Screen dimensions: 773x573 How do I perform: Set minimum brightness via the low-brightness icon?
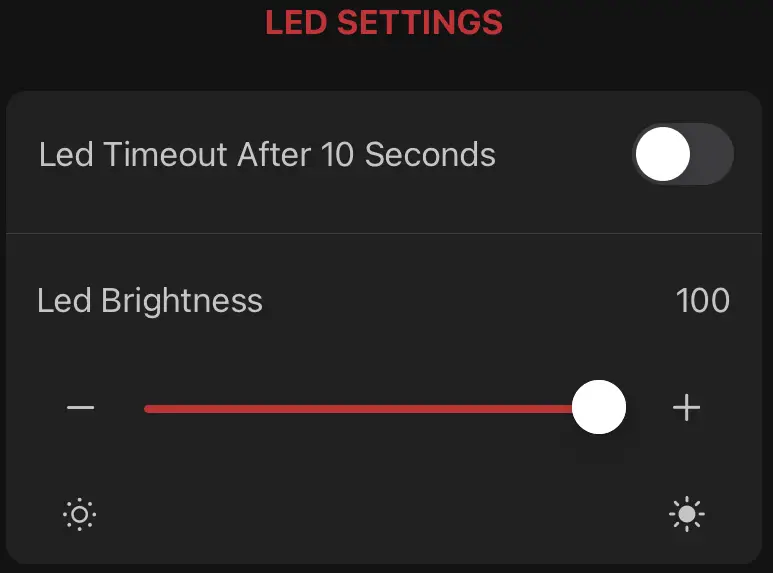(80, 515)
